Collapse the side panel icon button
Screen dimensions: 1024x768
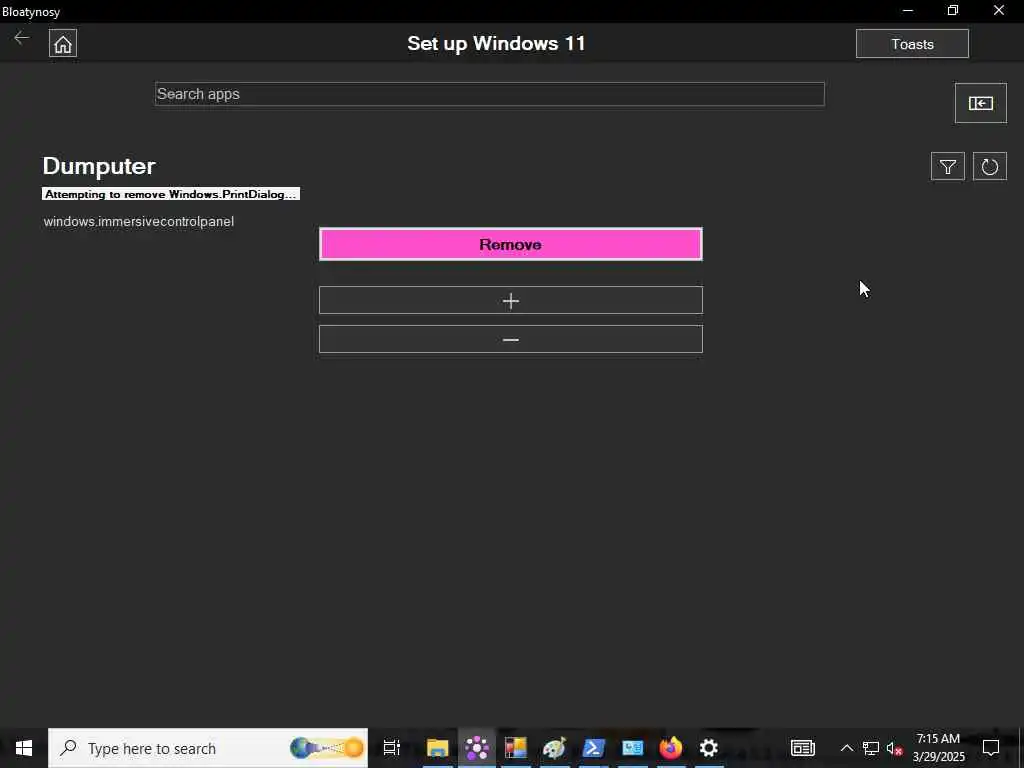pyautogui.click(x=980, y=103)
